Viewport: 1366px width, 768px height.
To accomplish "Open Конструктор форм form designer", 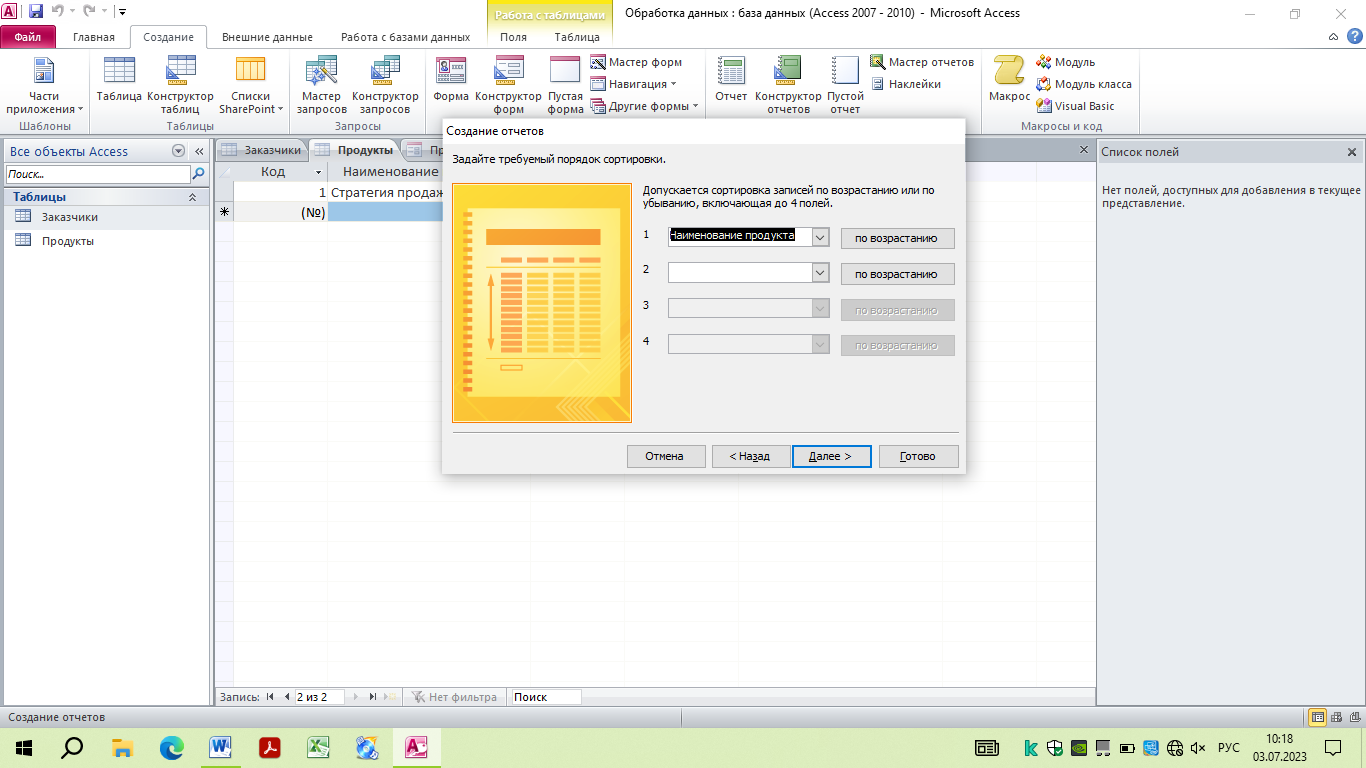I will pos(508,86).
